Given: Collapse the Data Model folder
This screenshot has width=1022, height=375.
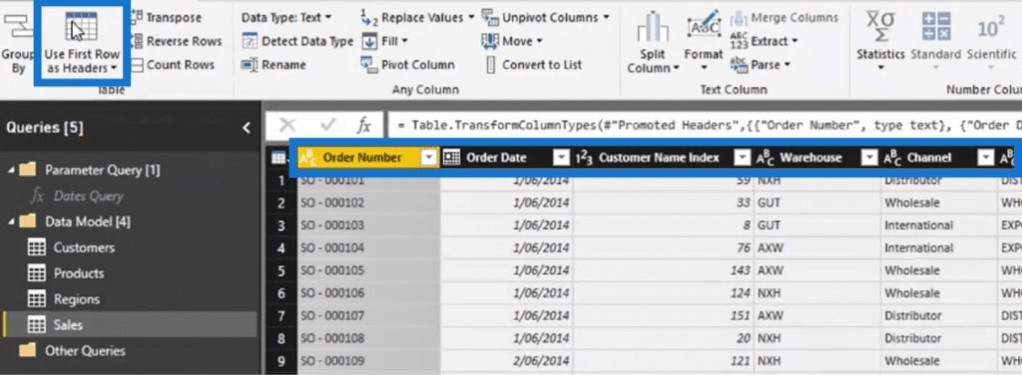Looking at the screenshot, I should (11, 222).
